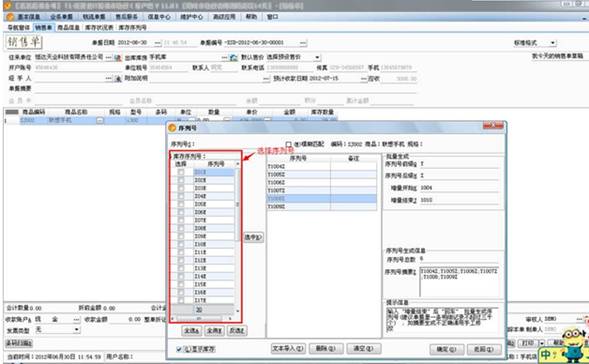Screen dimensions: 589x364
Task: Switch to the 销售单 tab
Action: tap(44, 27)
